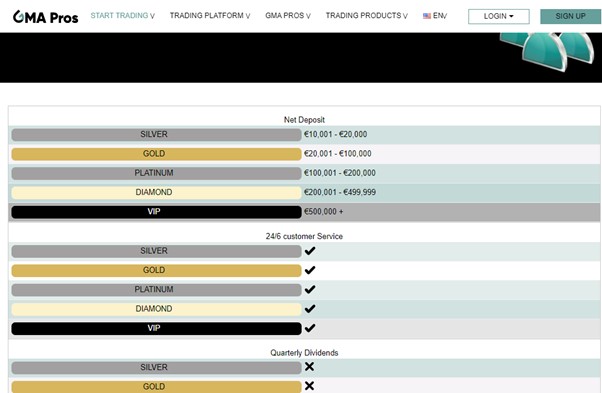This screenshot has width=602, height=393.
Task: Click the teal coins banner image
Action: pos(549,51)
